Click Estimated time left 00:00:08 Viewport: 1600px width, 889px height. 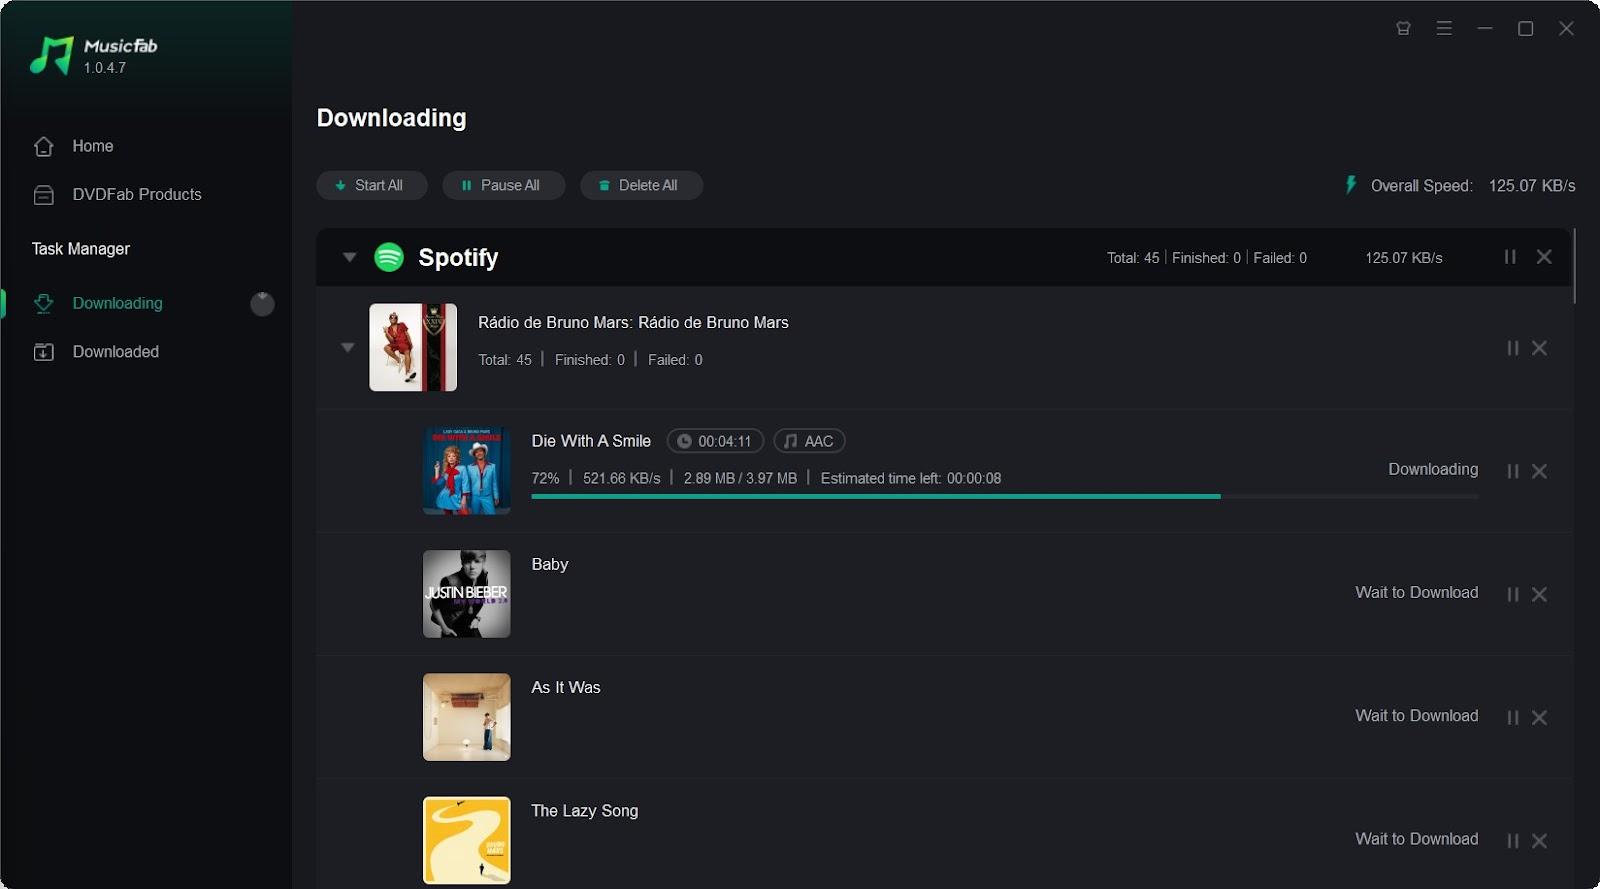911,478
